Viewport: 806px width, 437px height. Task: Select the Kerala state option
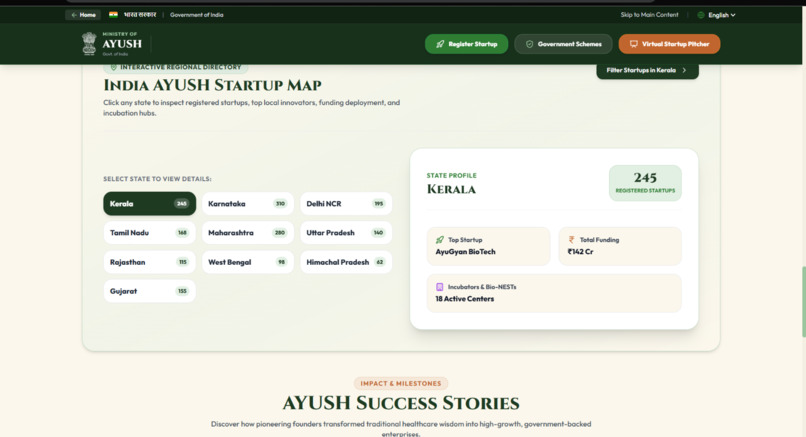click(x=150, y=204)
